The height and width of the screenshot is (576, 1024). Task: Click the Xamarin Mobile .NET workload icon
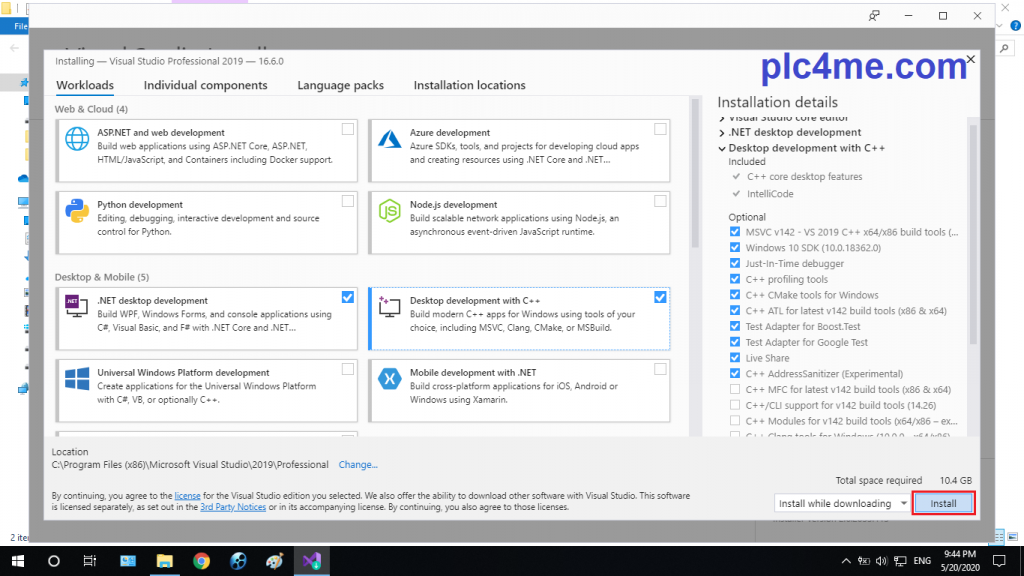[389, 379]
